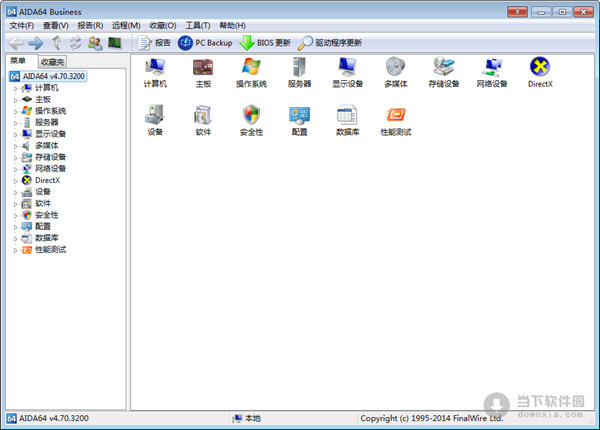Viewport: 600px width, 430px height.
Task: Expand the DirectX tree node arrow
Action: pos(16,181)
